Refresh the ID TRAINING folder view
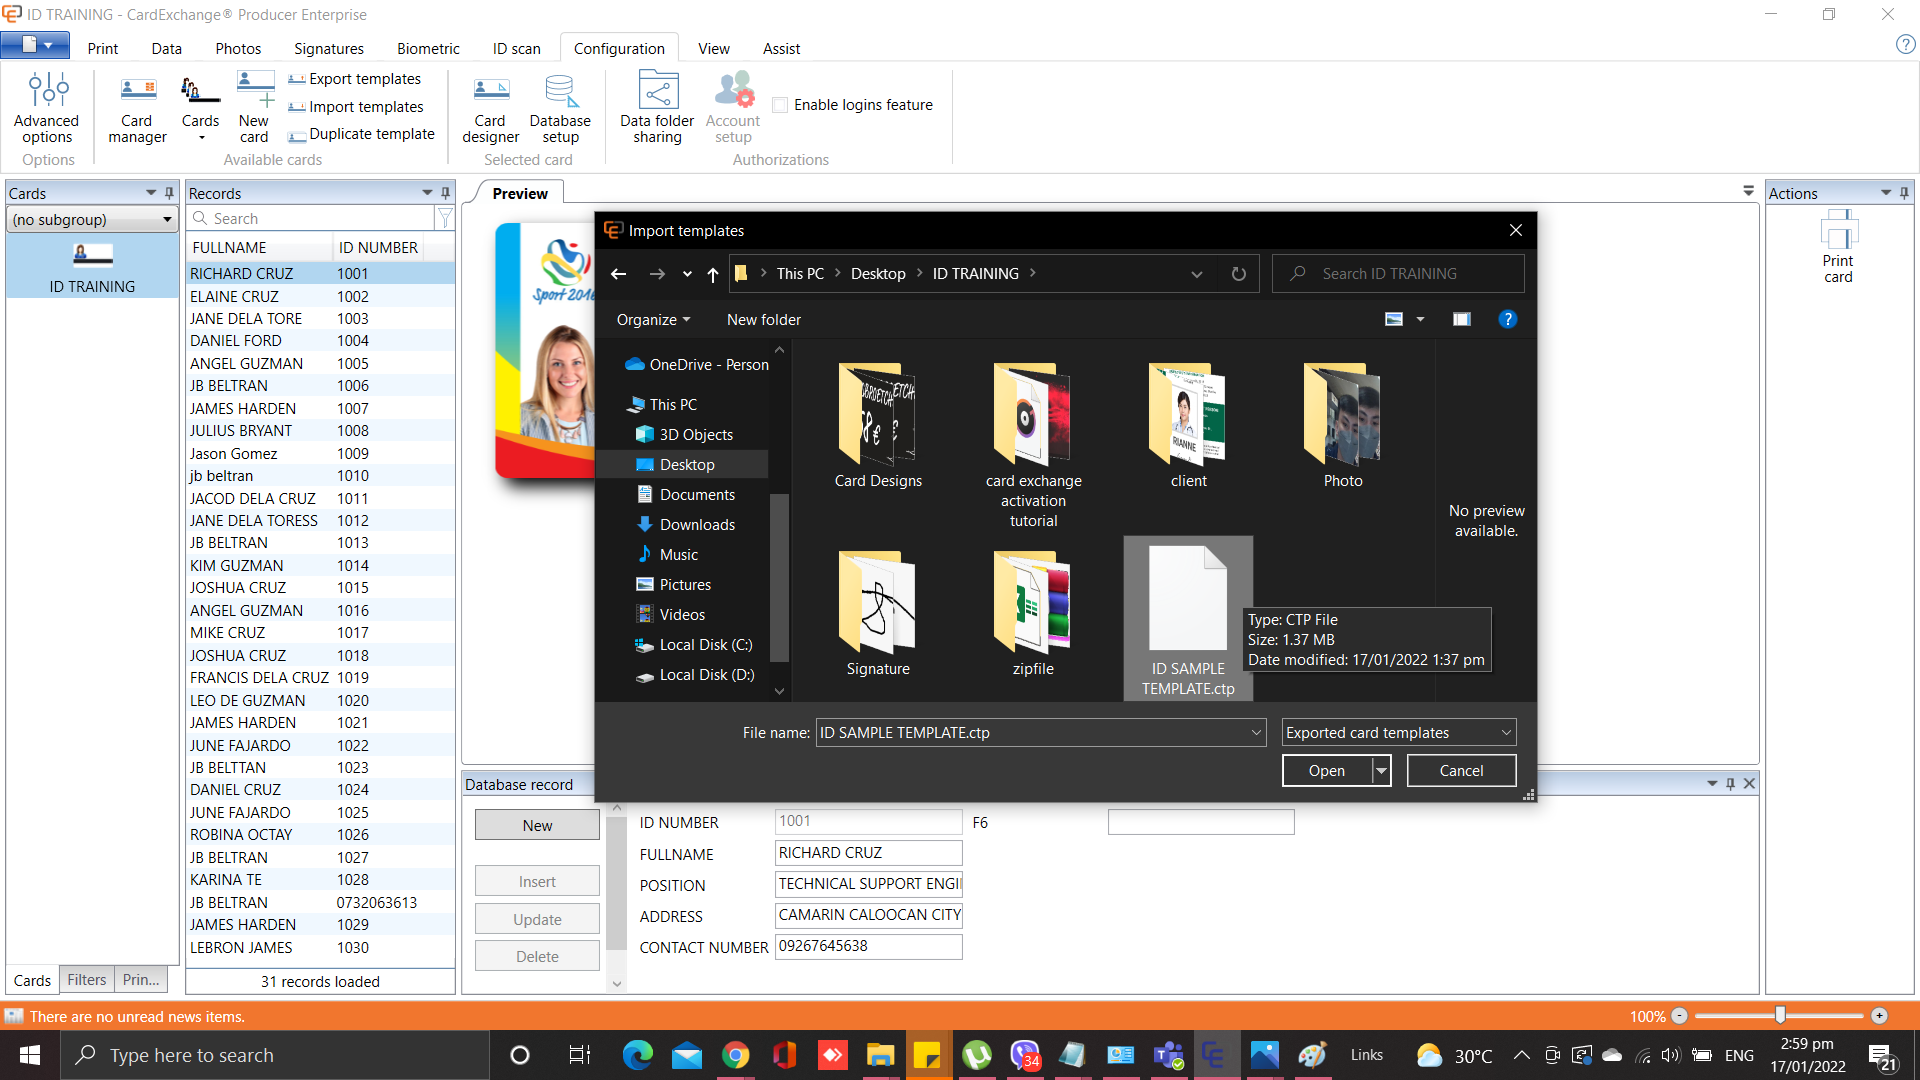The width and height of the screenshot is (1920, 1080). pos(1239,274)
